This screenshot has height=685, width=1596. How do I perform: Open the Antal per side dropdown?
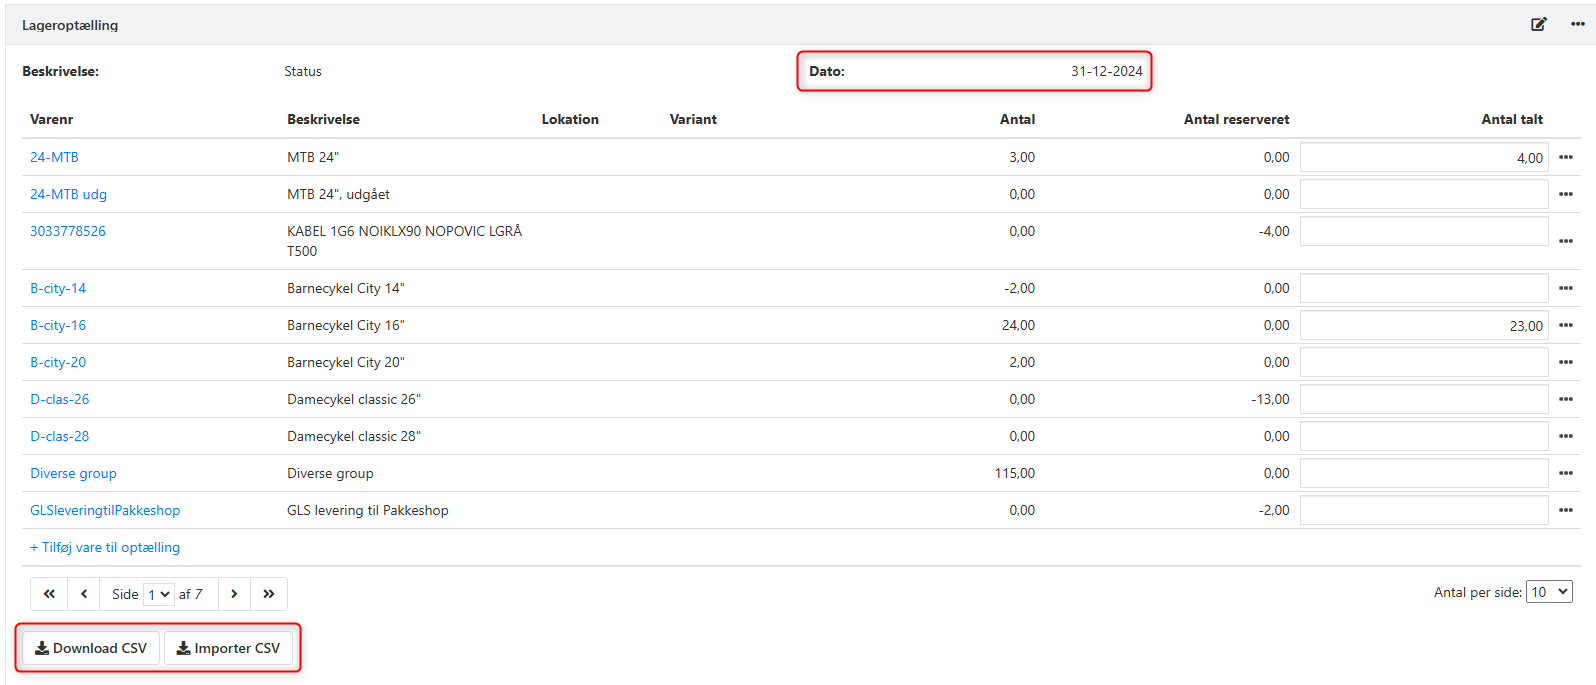[1548, 592]
